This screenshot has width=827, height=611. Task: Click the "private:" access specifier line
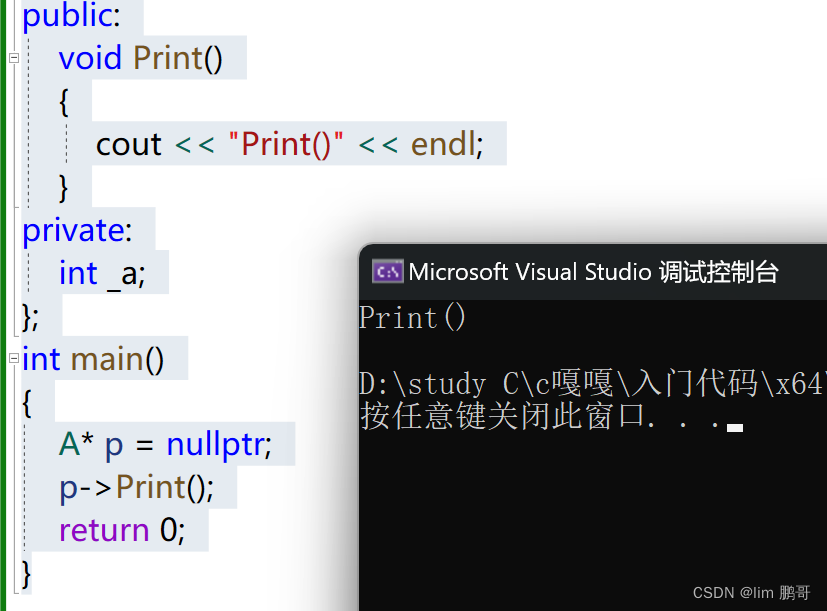point(77,231)
